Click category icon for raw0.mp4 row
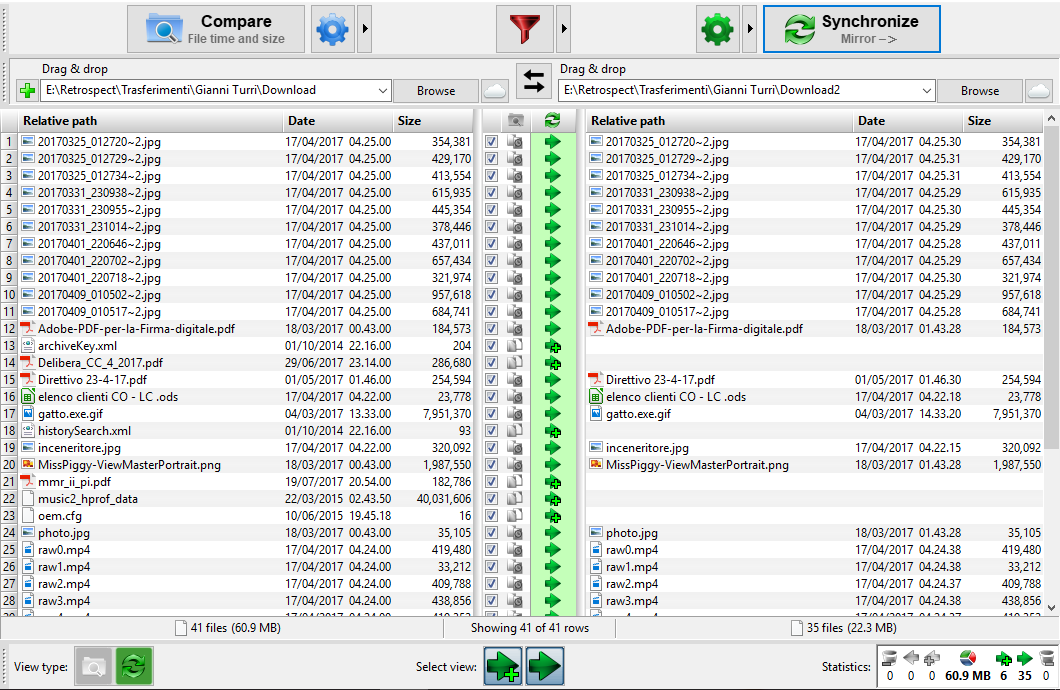 point(515,550)
